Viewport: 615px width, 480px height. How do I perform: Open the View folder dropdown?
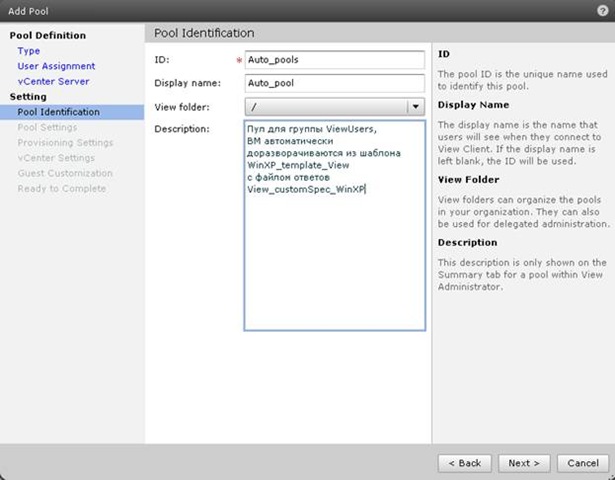pyautogui.click(x=335, y=107)
